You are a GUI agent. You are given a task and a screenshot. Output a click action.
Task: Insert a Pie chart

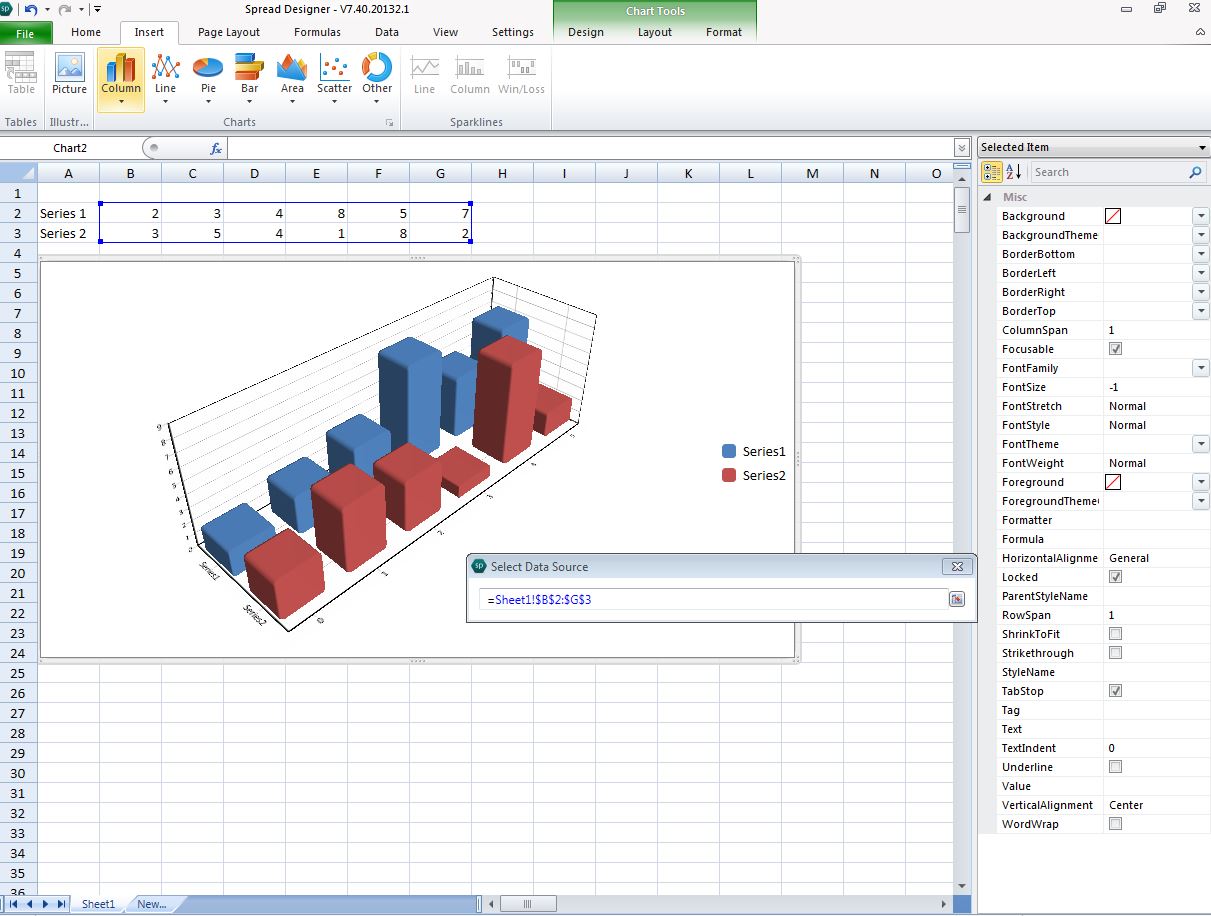[x=208, y=79]
